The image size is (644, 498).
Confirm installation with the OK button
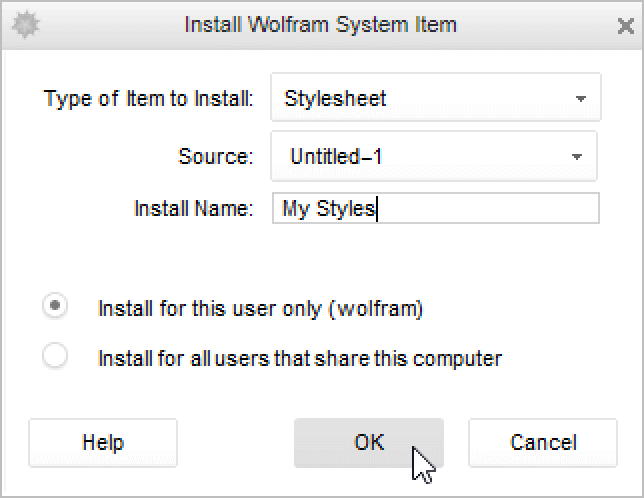pos(368,442)
